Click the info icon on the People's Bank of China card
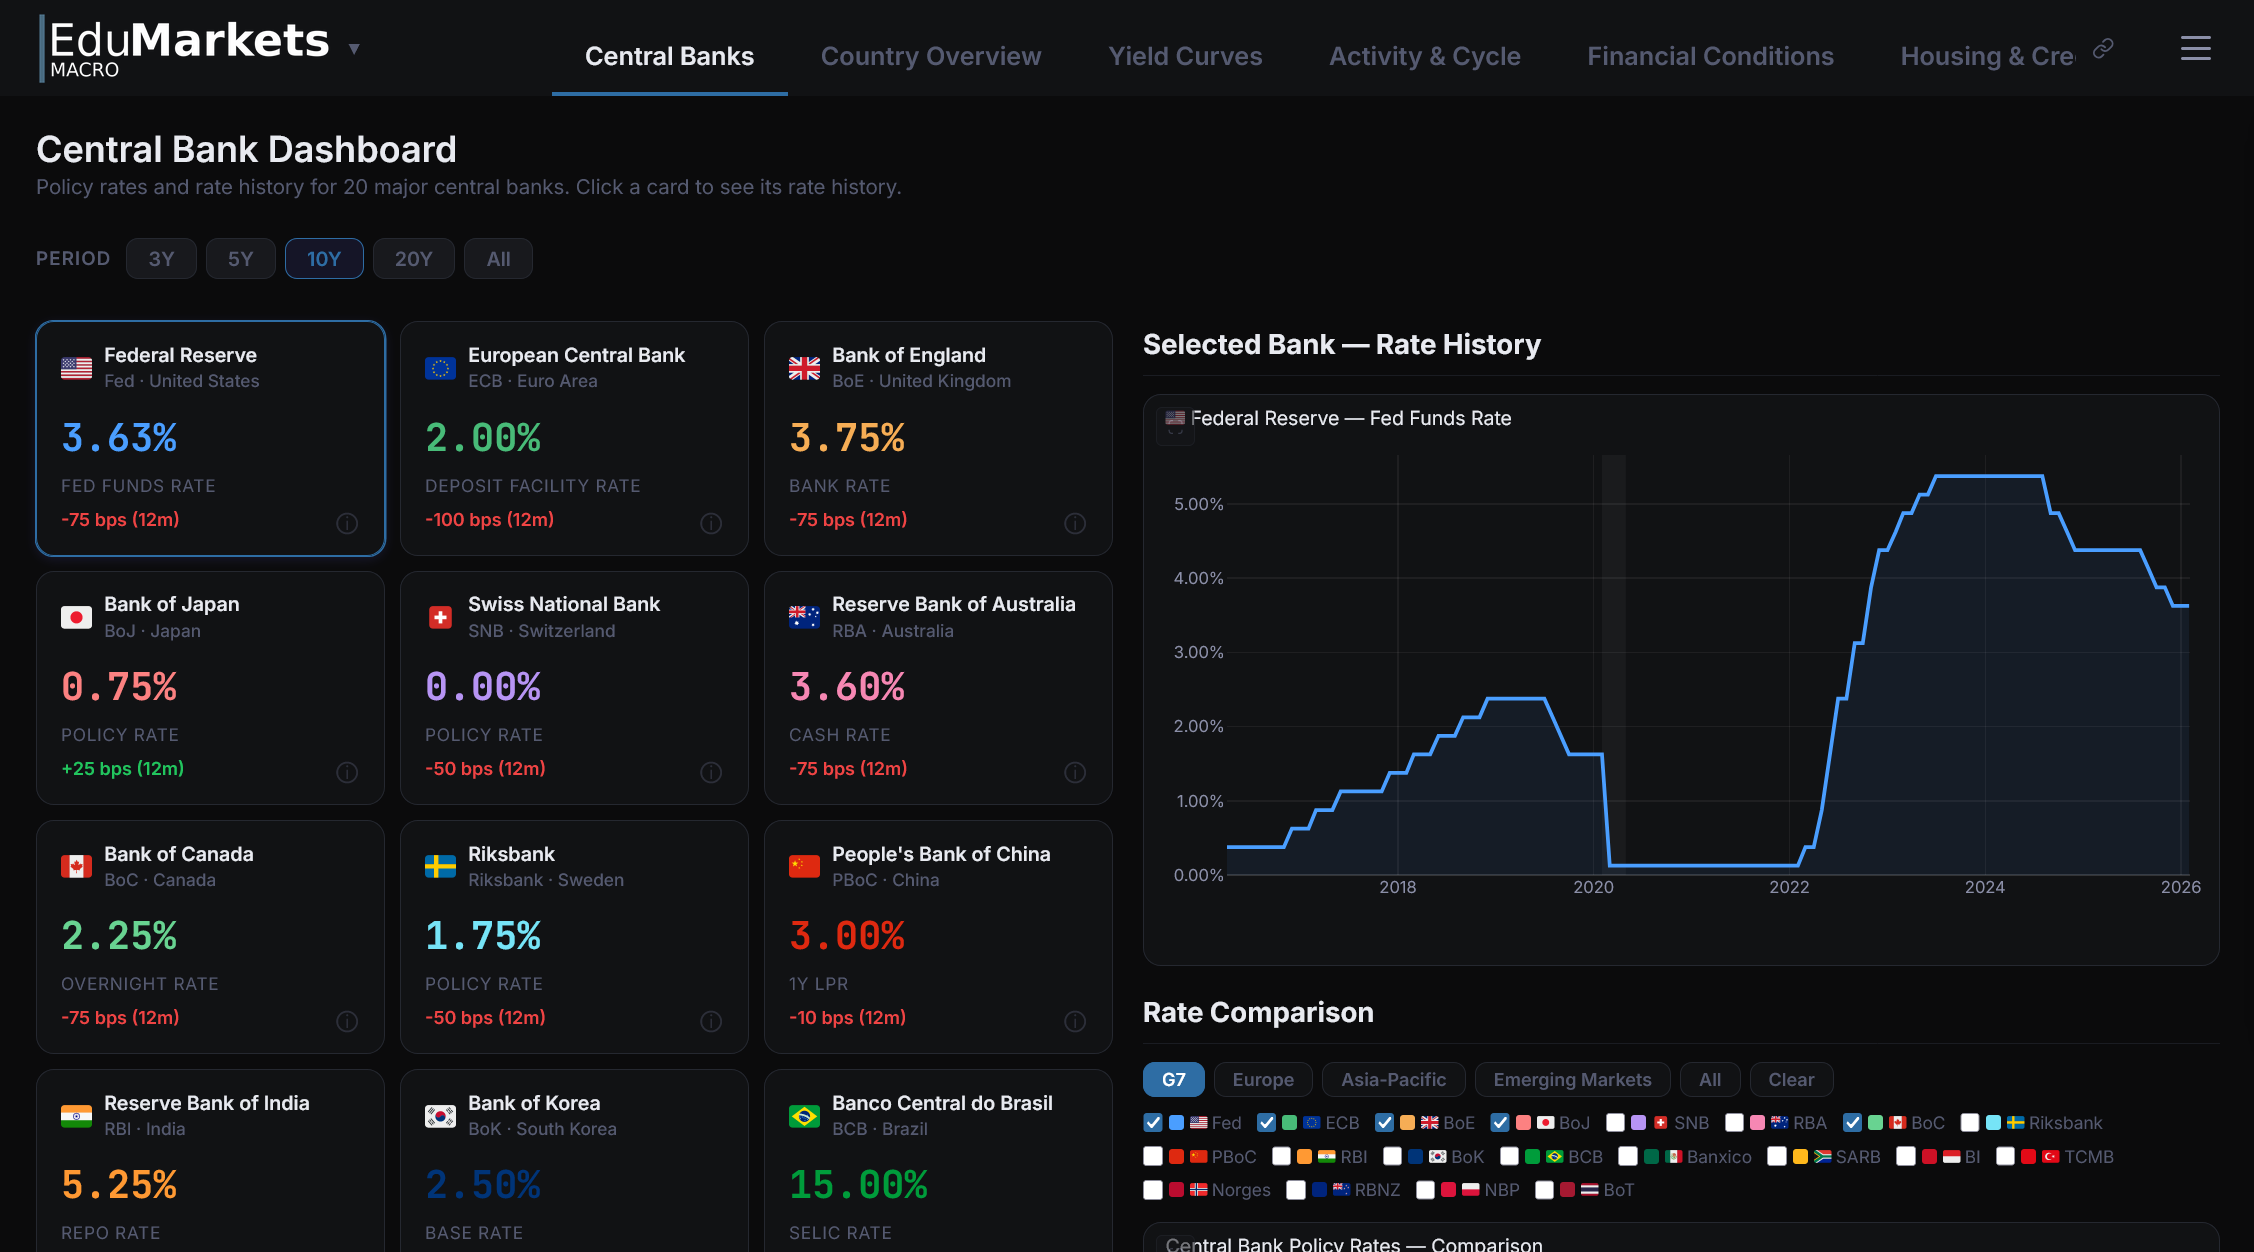The height and width of the screenshot is (1252, 2254). click(x=1075, y=1021)
